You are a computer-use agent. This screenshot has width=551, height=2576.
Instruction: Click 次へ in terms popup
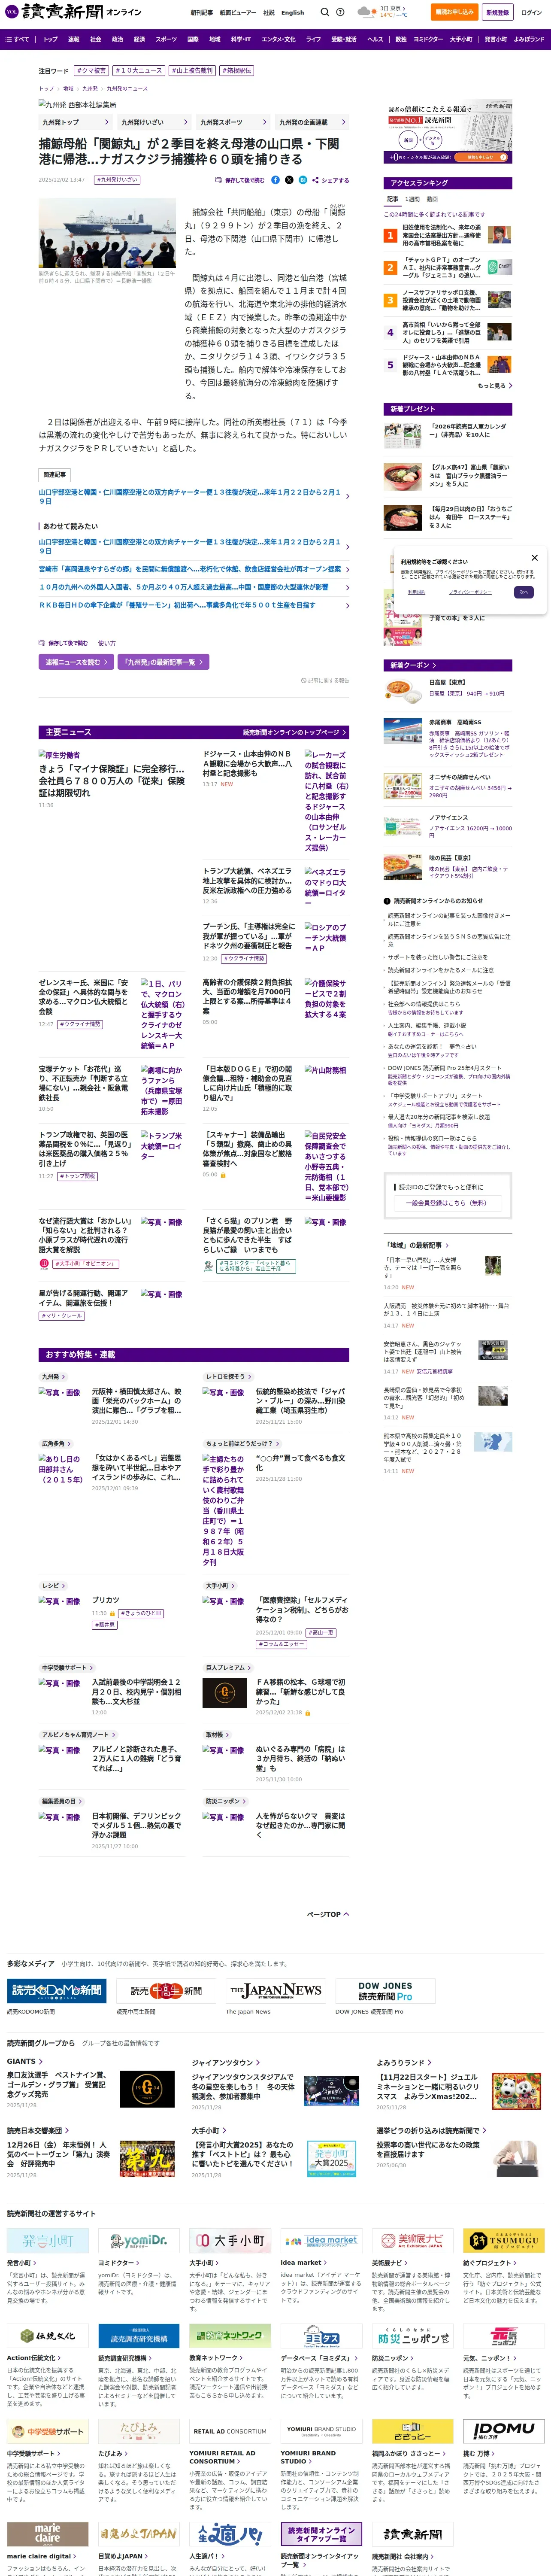point(523,592)
